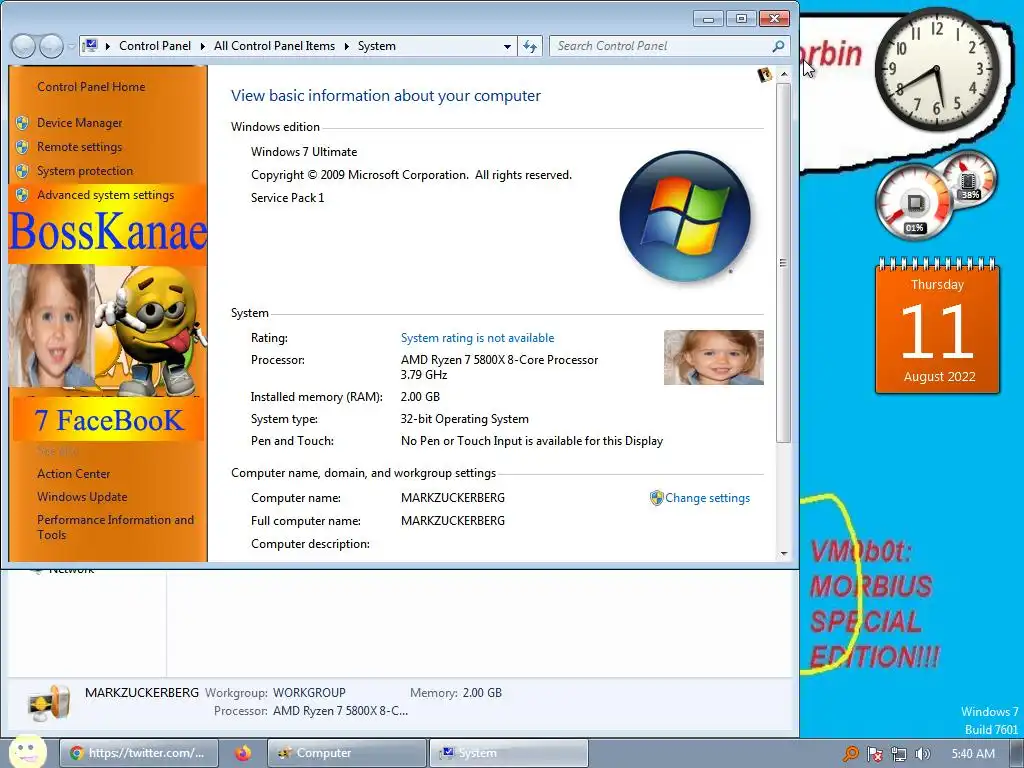The width and height of the screenshot is (1024, 768).
Task: Click the shield icon next to Change settings
Action: [x=656, y=498]
